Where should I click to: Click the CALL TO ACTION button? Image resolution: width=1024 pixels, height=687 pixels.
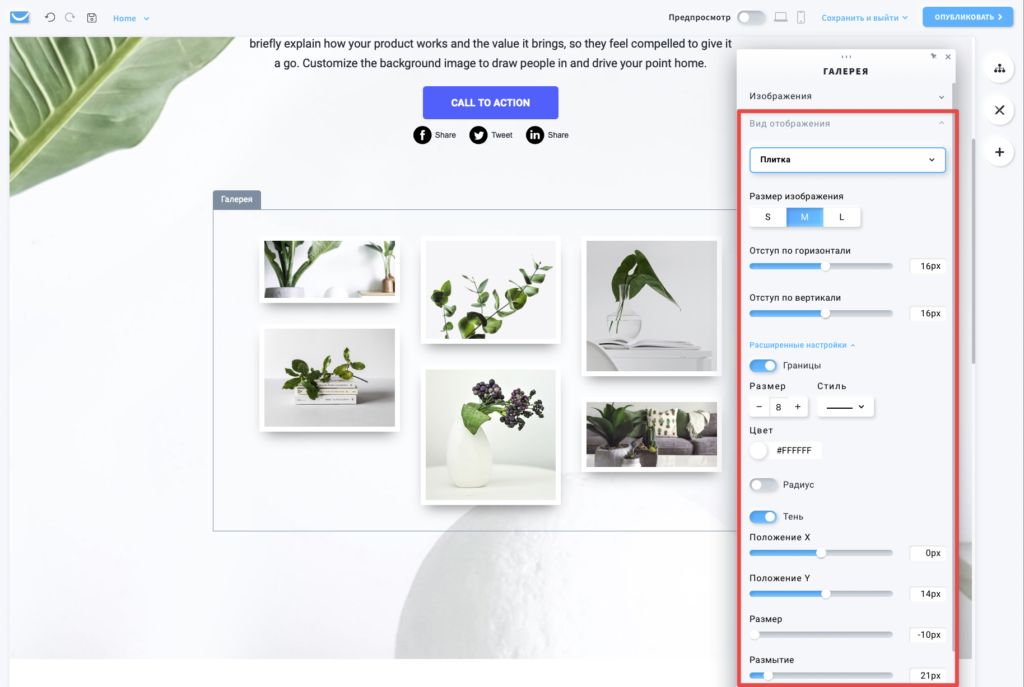[x=490, y=103]
